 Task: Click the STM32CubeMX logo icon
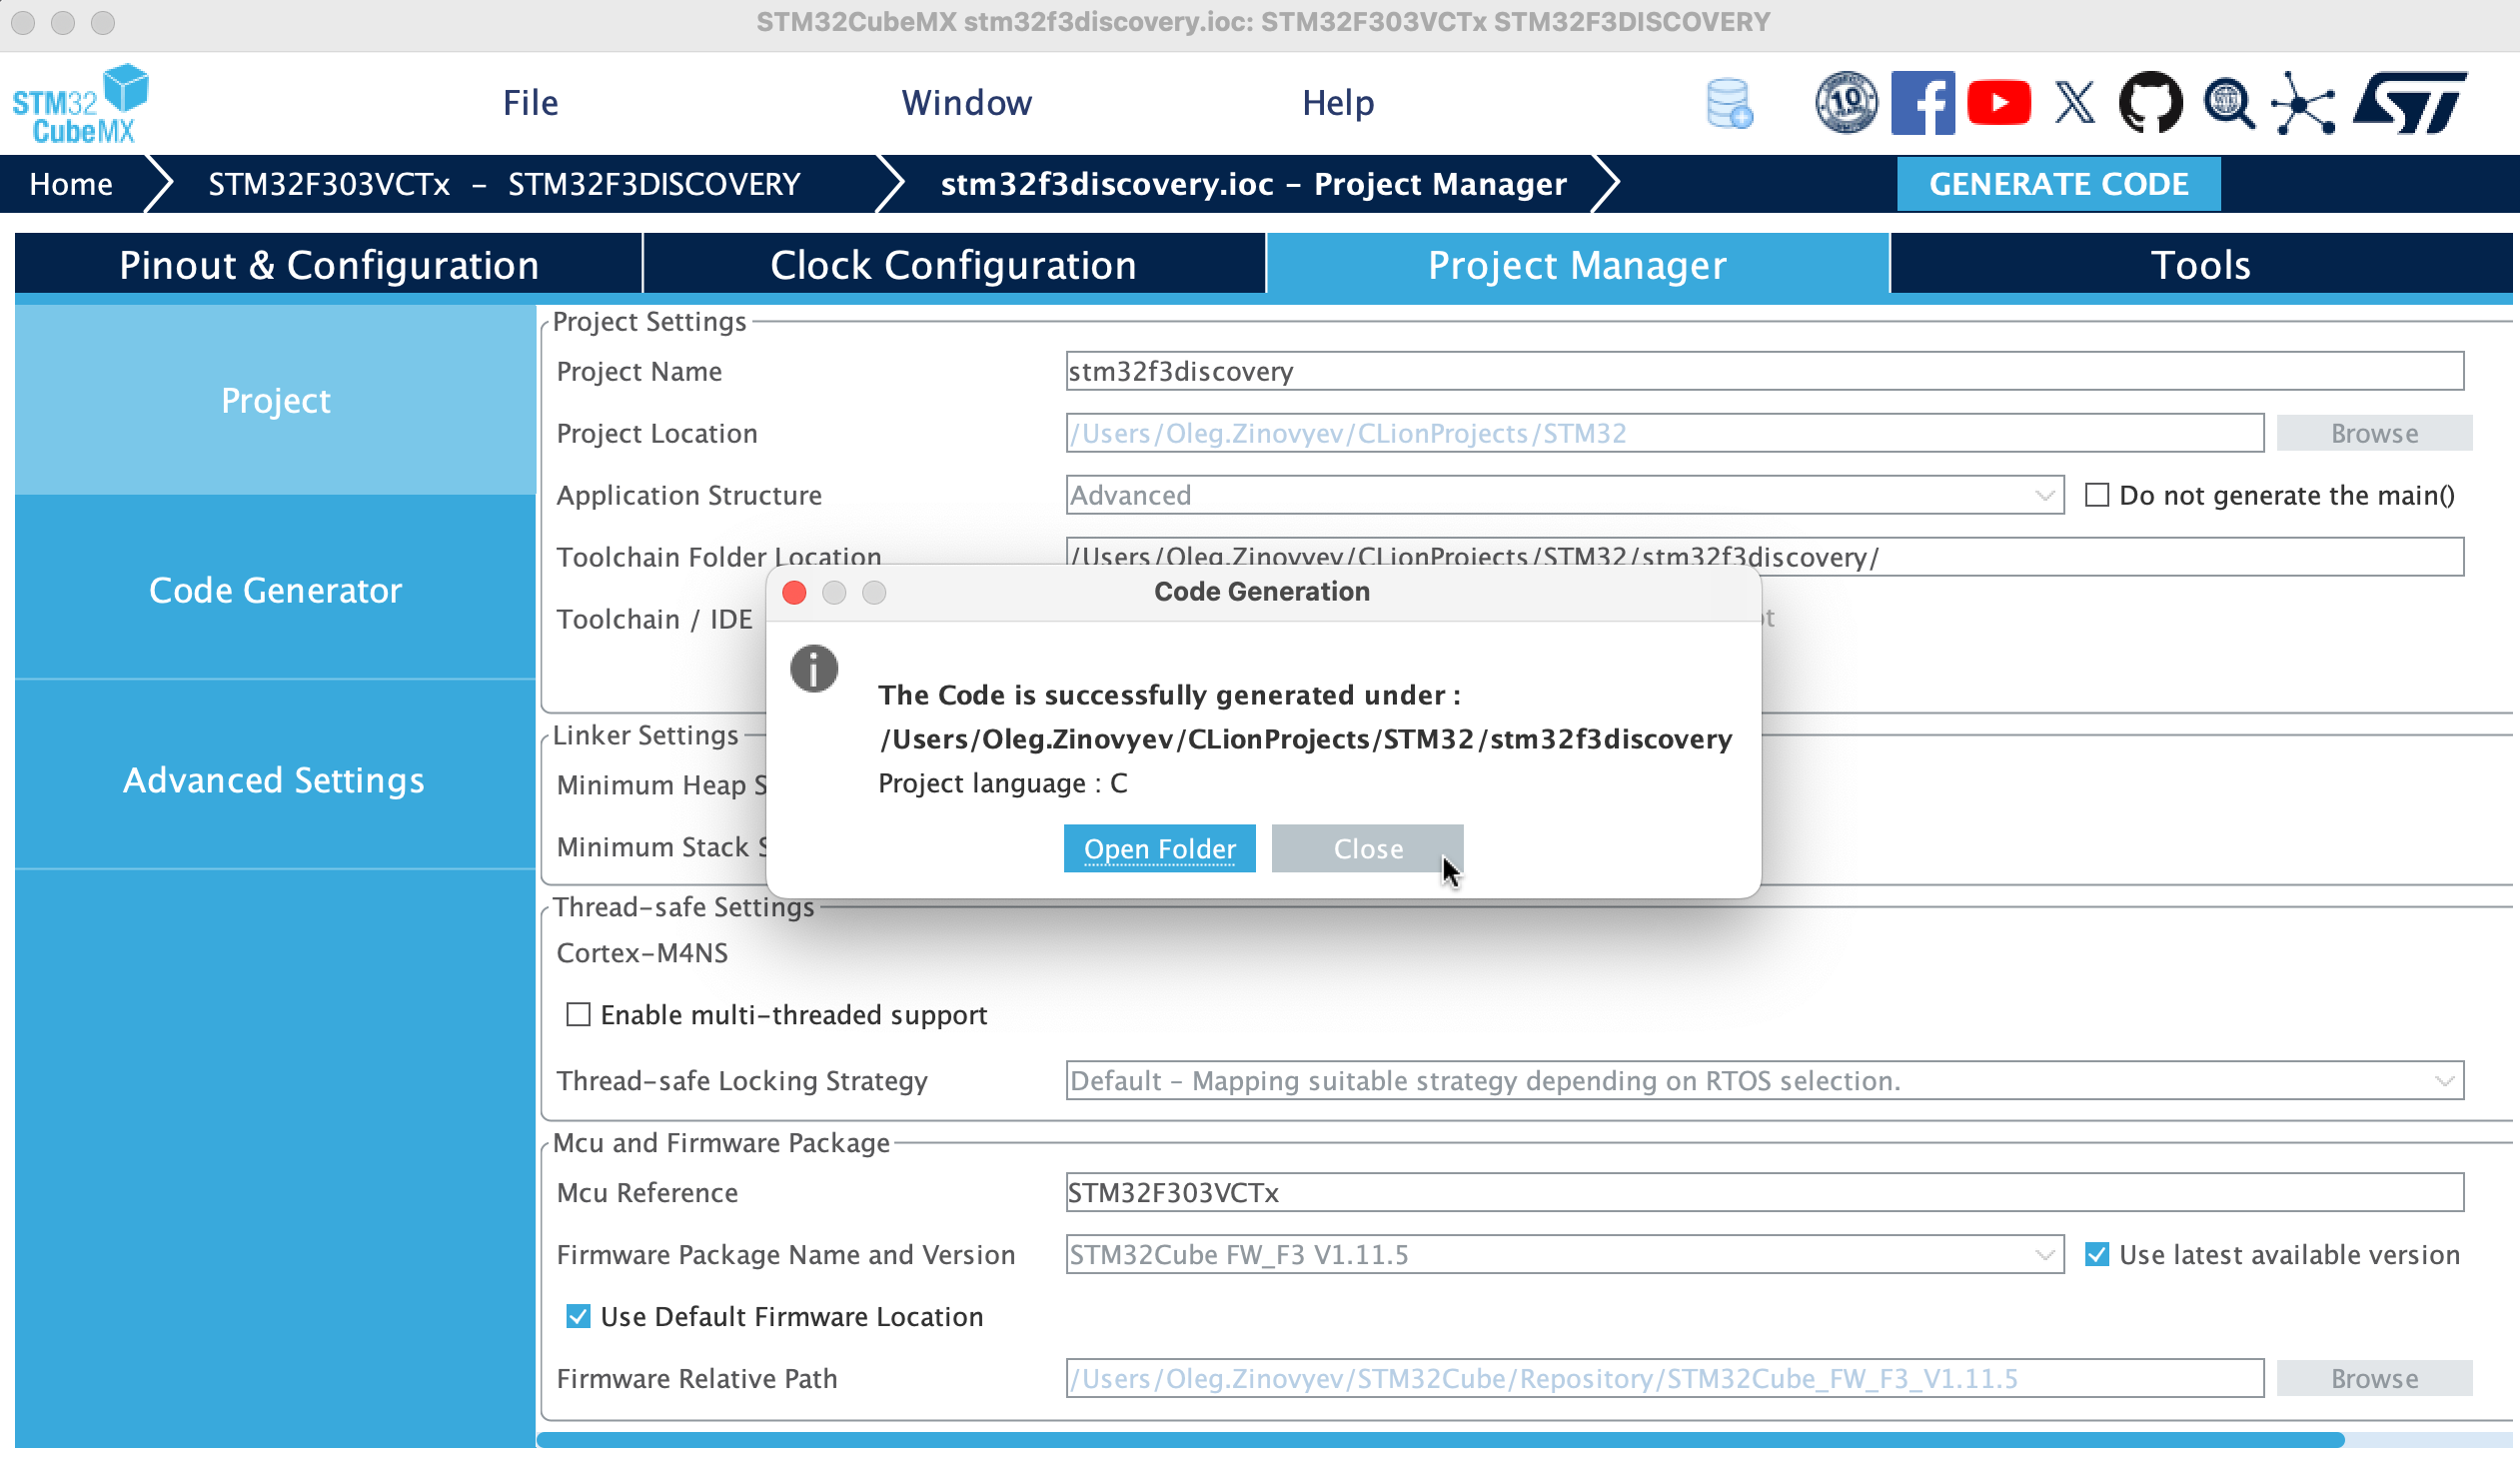coord(80,103)
